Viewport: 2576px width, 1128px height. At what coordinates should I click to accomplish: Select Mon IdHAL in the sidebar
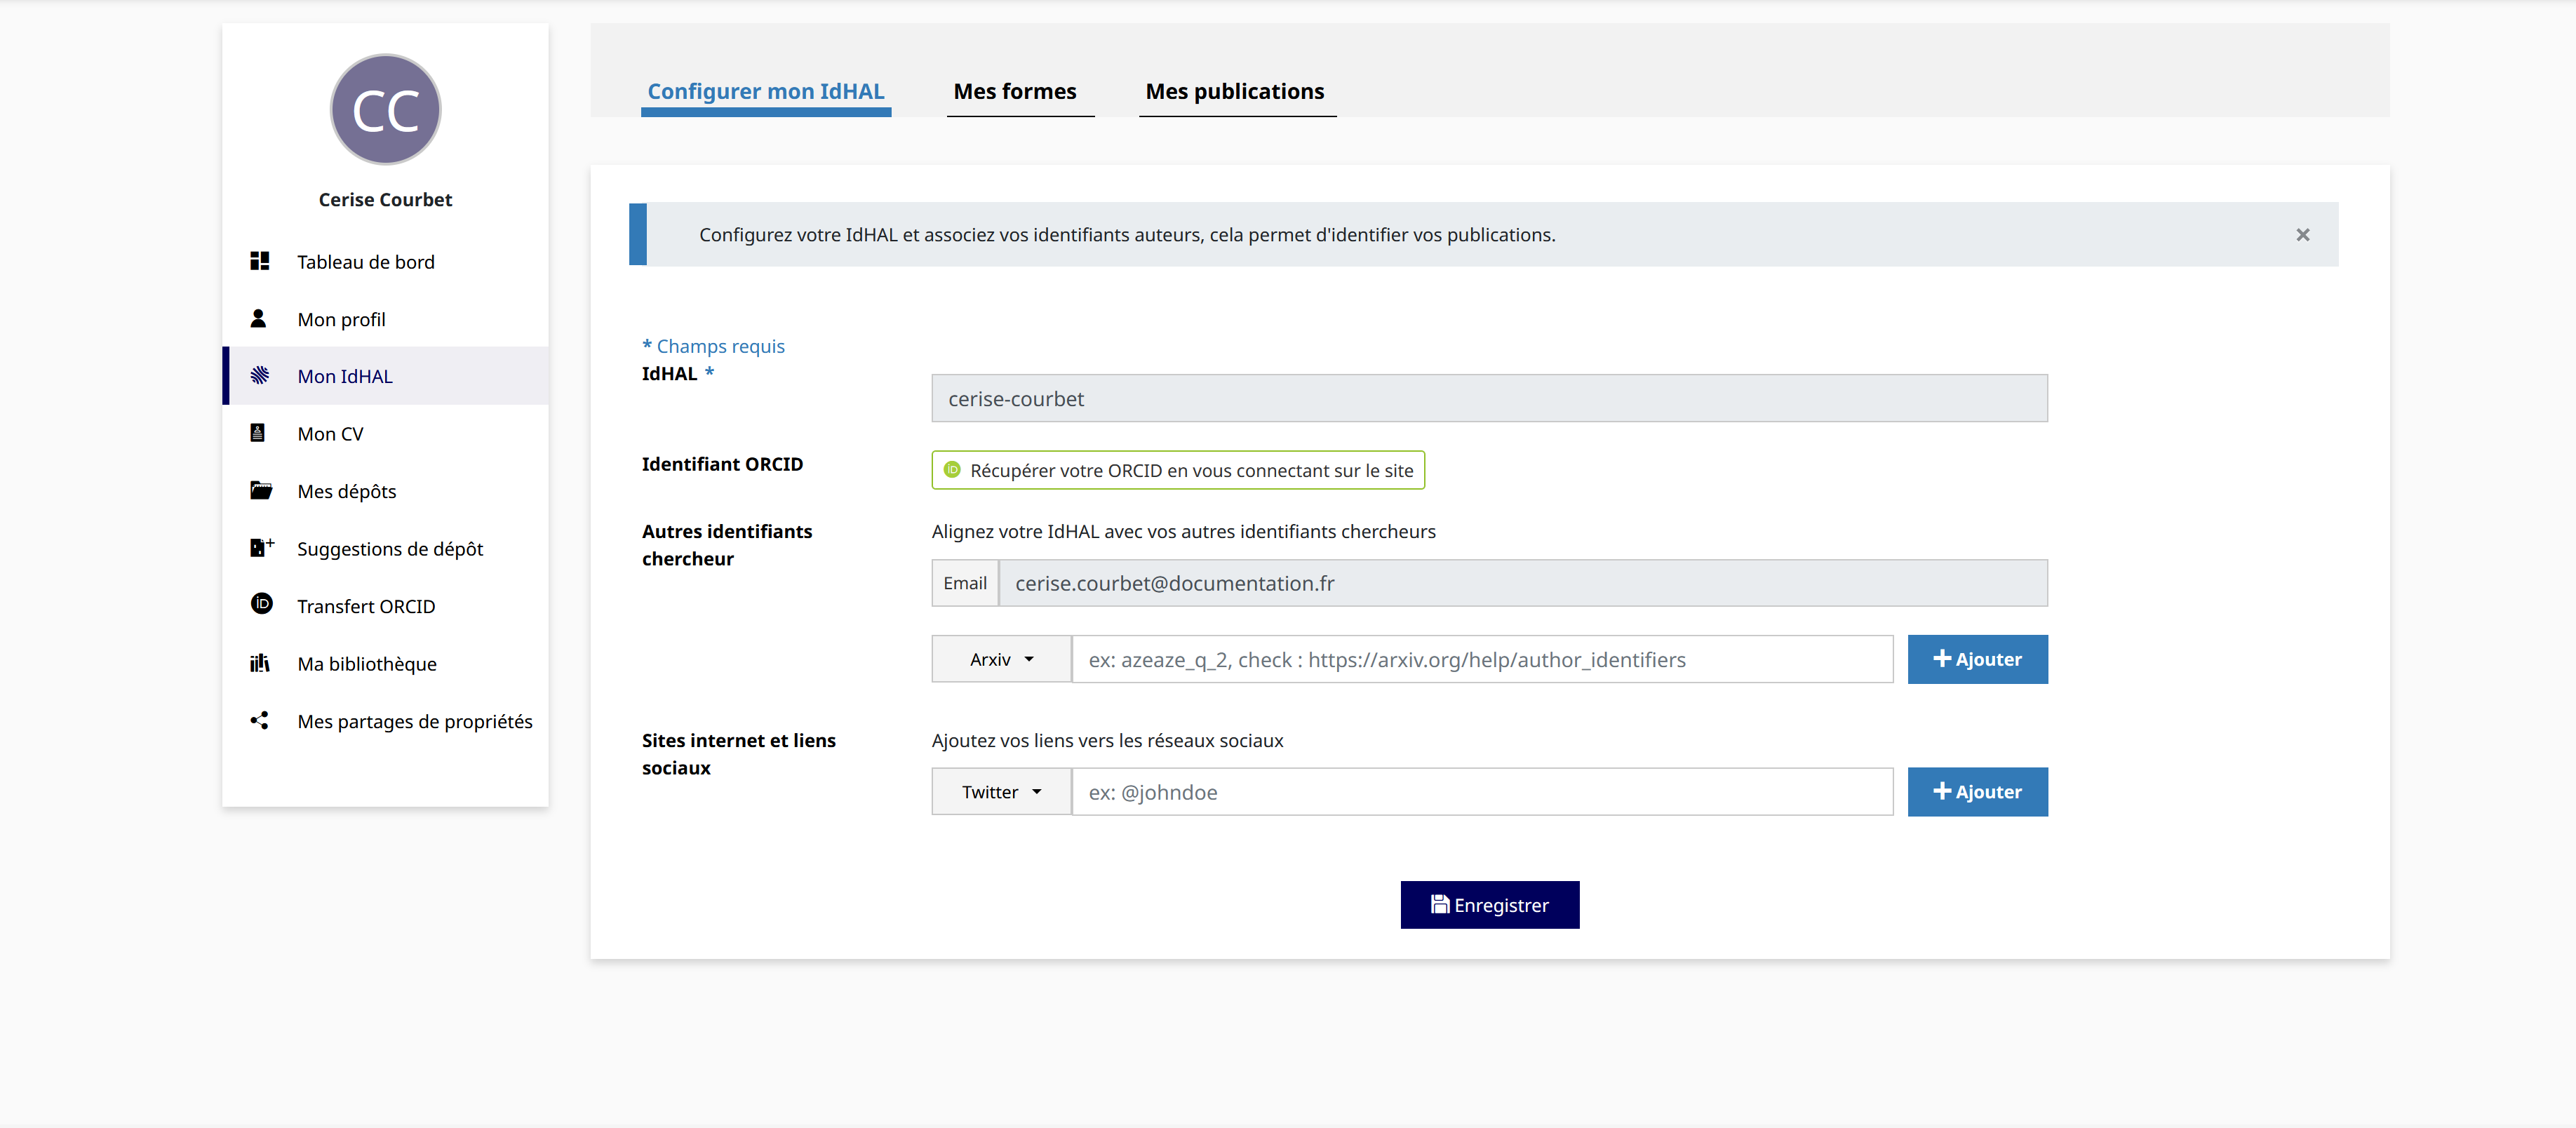386,376
